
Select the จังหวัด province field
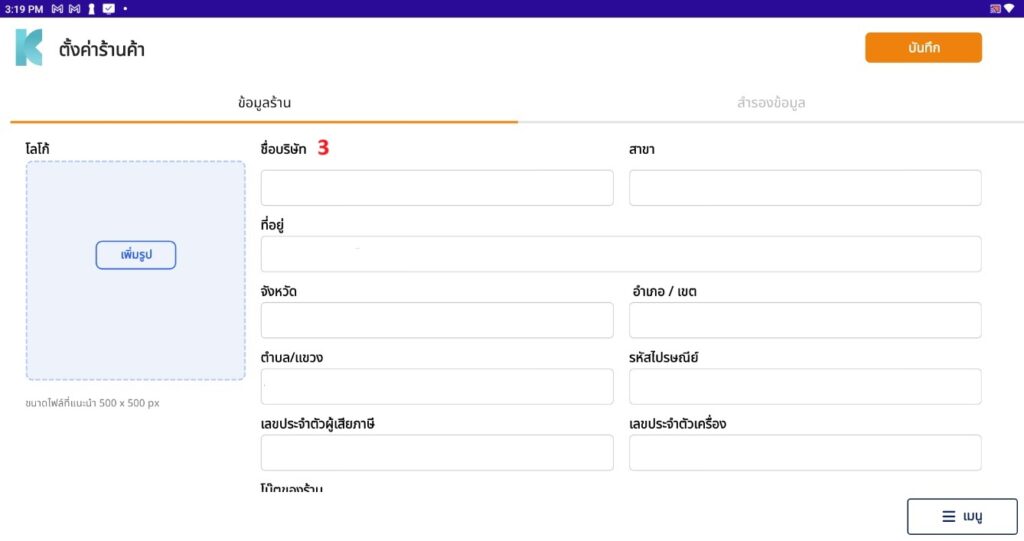(x=437, y=320)
